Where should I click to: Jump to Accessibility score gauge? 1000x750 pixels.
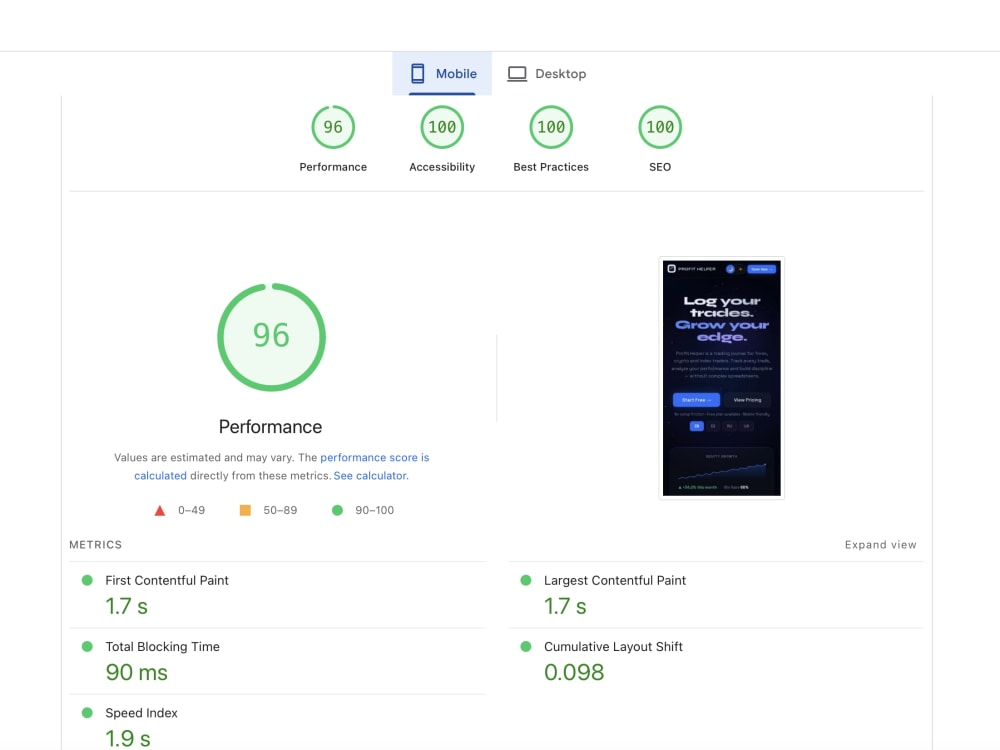pos(442,127)
